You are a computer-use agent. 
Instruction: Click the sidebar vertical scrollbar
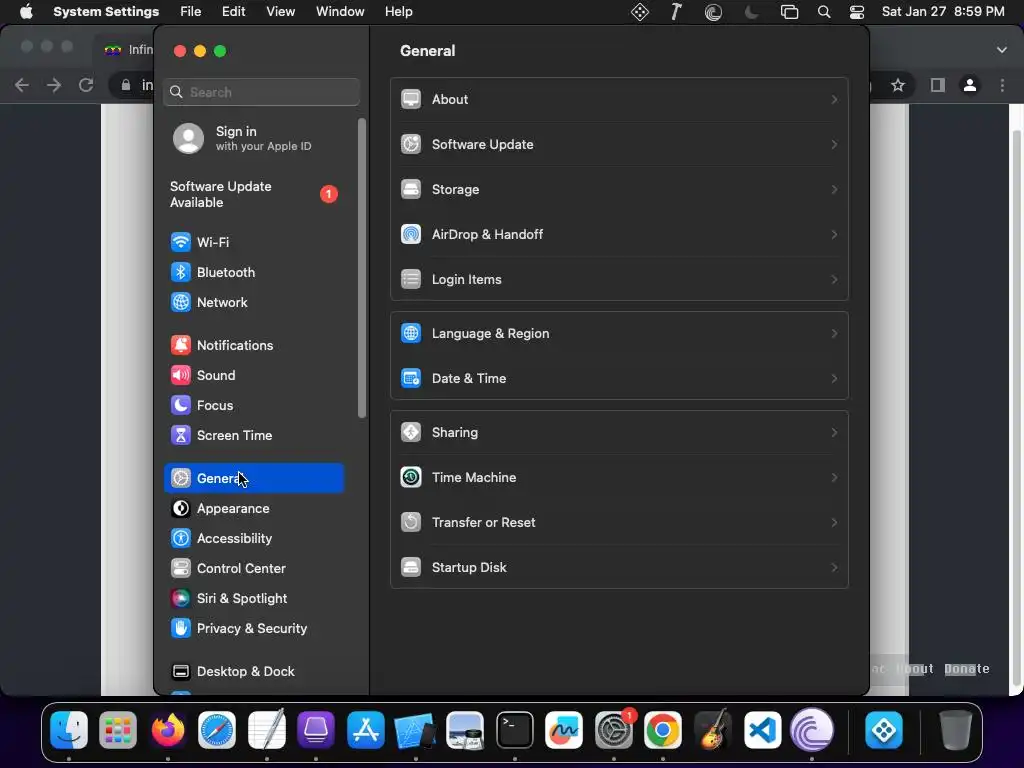tap(362, 268)
